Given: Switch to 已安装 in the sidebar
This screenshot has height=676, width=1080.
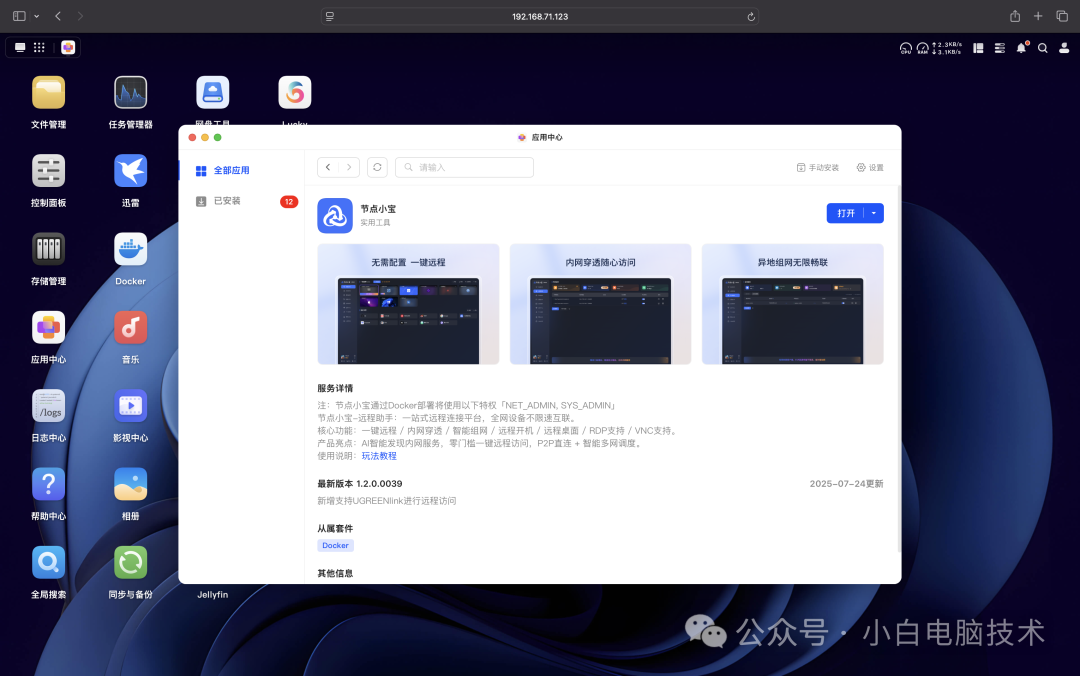Looking at the screenshot, I should click(x=241, y=201).
